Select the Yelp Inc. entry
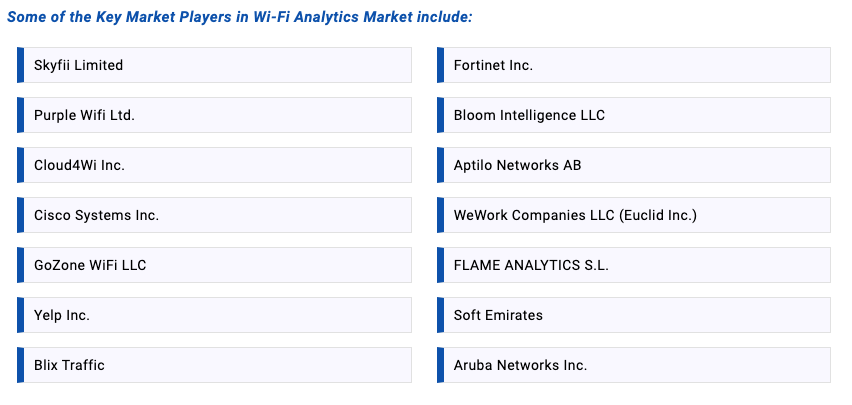This screenshot has width=852, height=405. [x=62, y=315]
